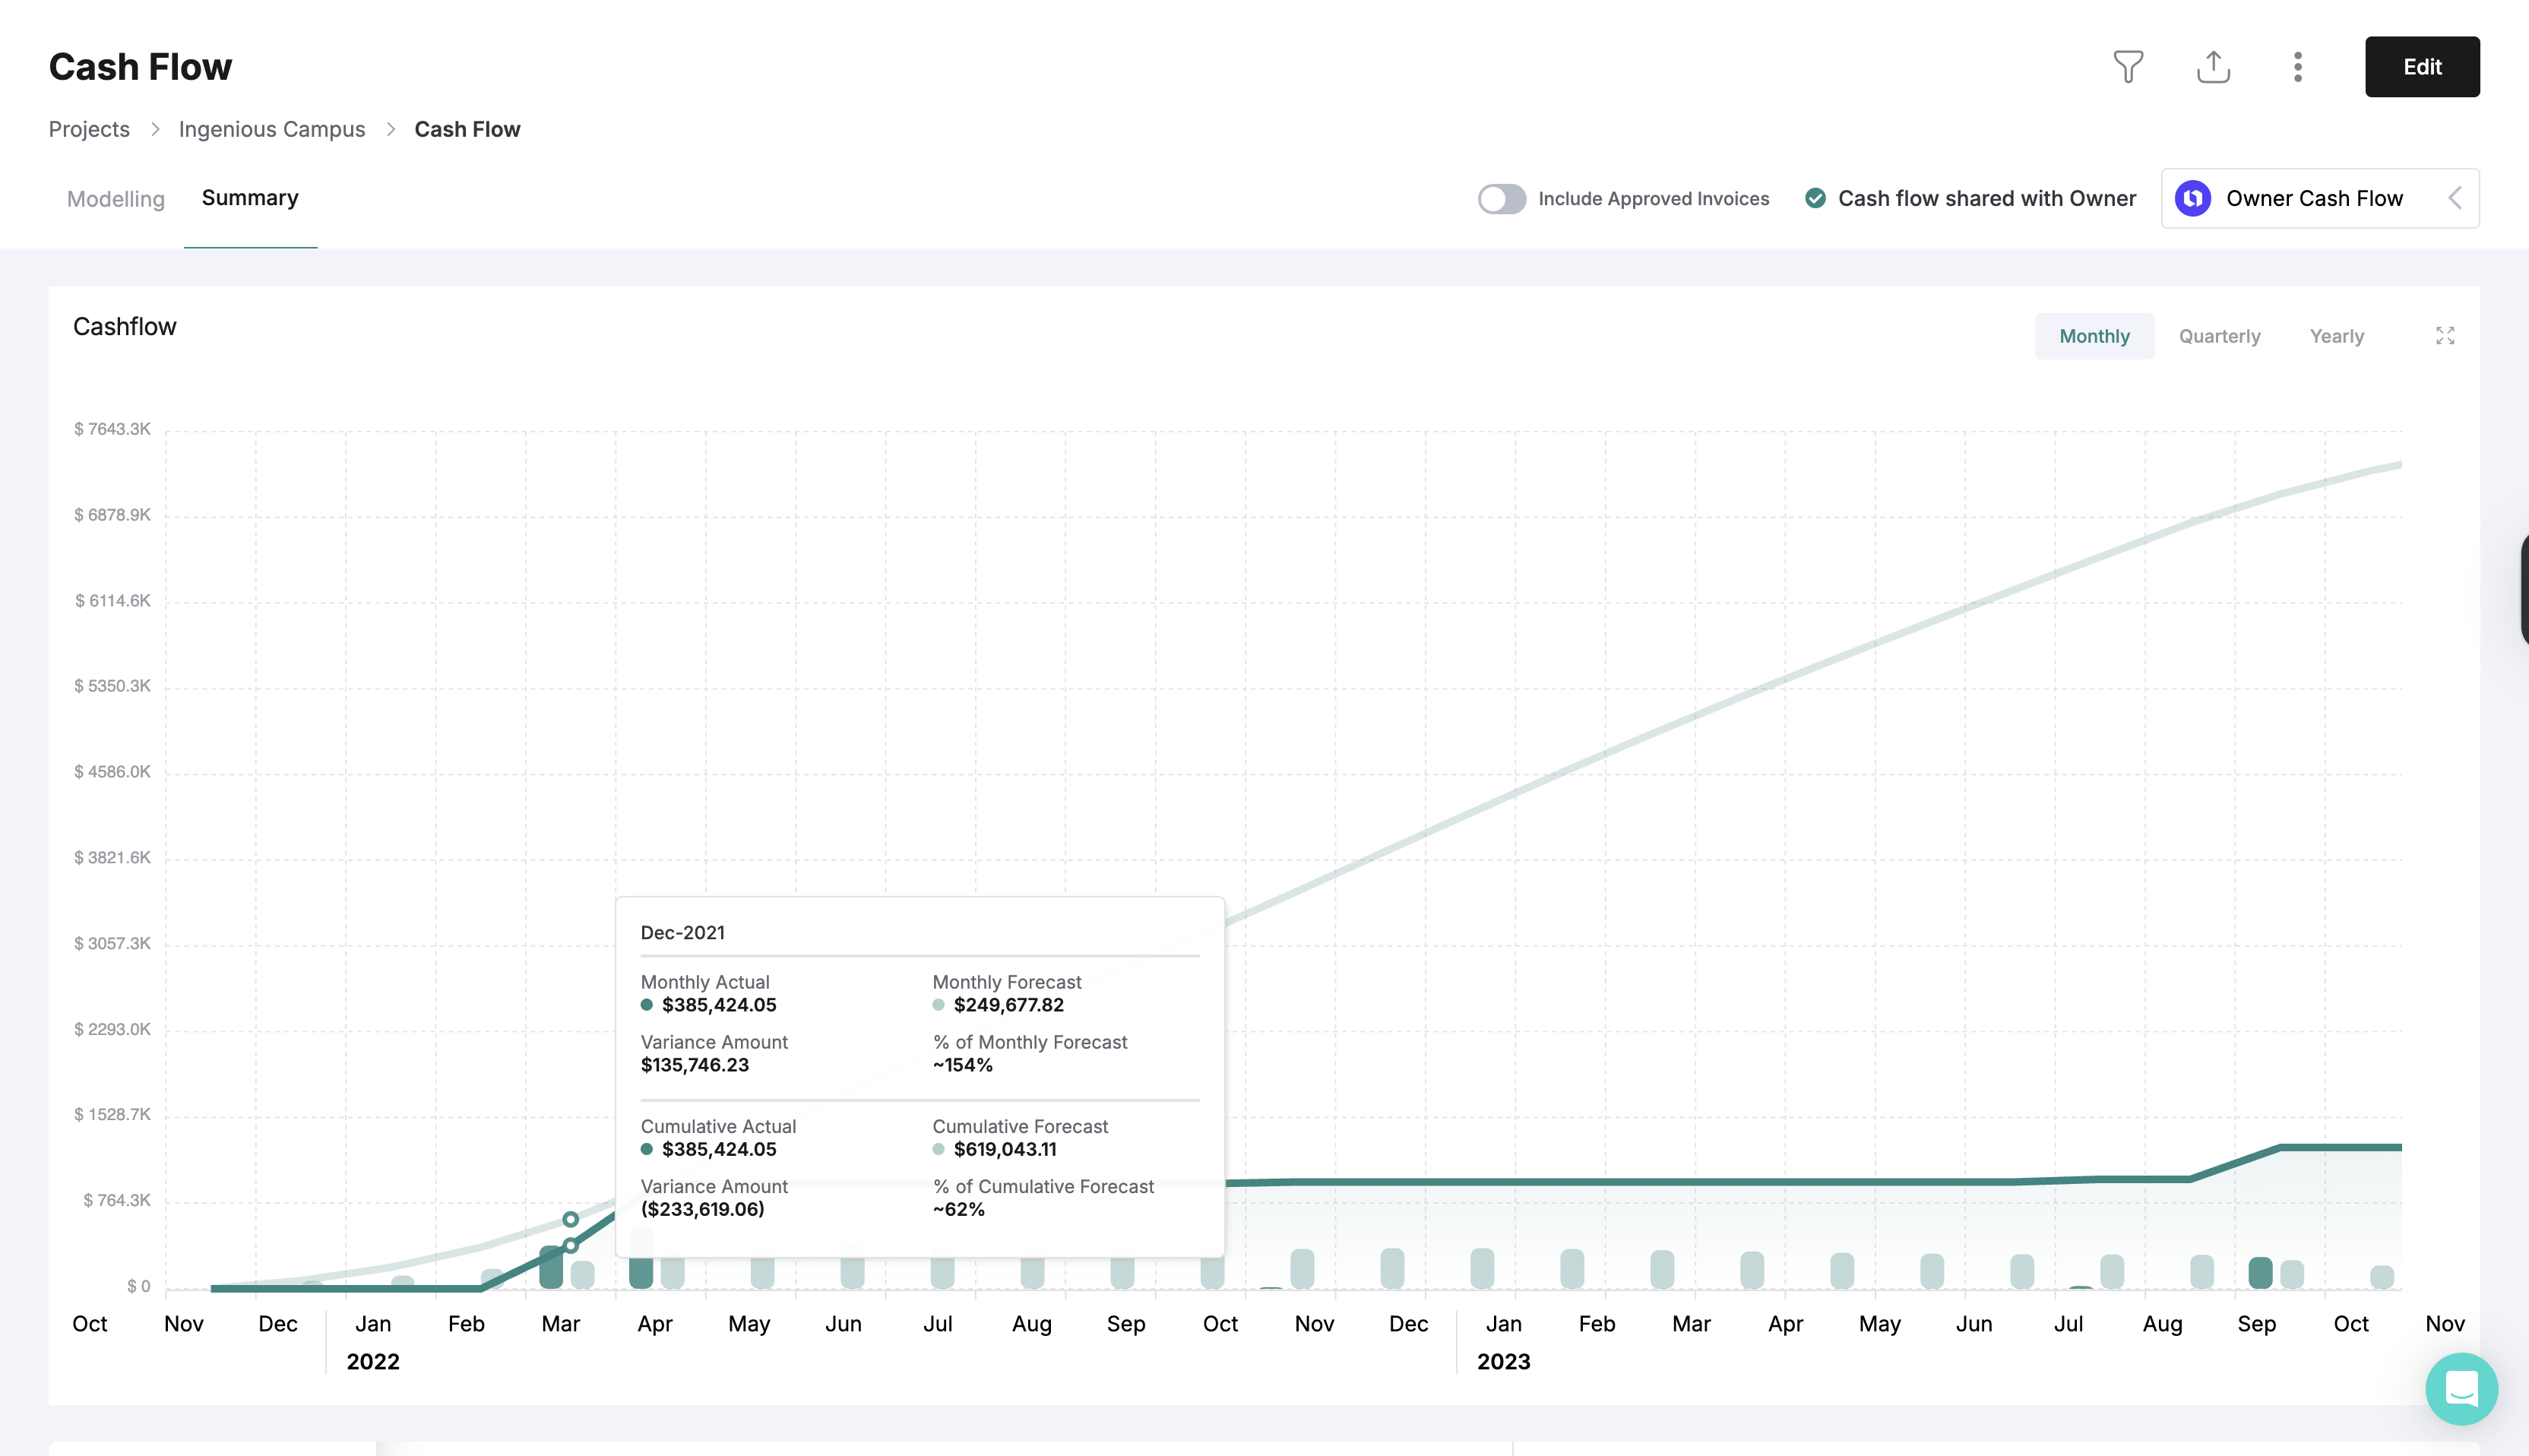Screen dimensions: 2529x1456
Task: Expand chart to fullscreen
Action: tap(2444, 336)
